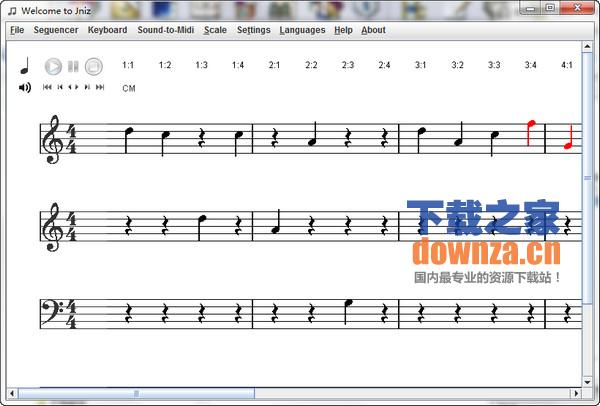Start playback with the Play button
This screenshot has width=600, height=406.
(53, 66)
